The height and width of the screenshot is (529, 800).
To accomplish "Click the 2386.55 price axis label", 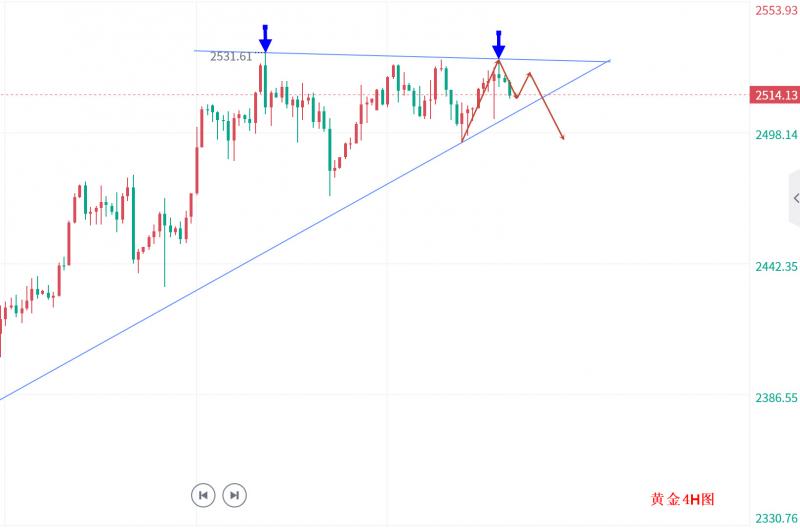I will (x=776, y=398).
